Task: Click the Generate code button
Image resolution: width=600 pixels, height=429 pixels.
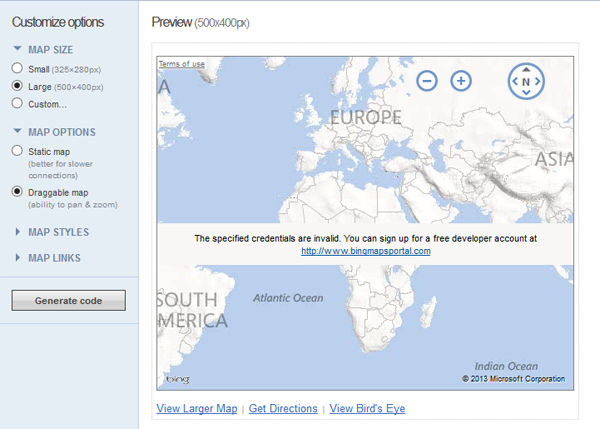Action: (x=68, y=300)
